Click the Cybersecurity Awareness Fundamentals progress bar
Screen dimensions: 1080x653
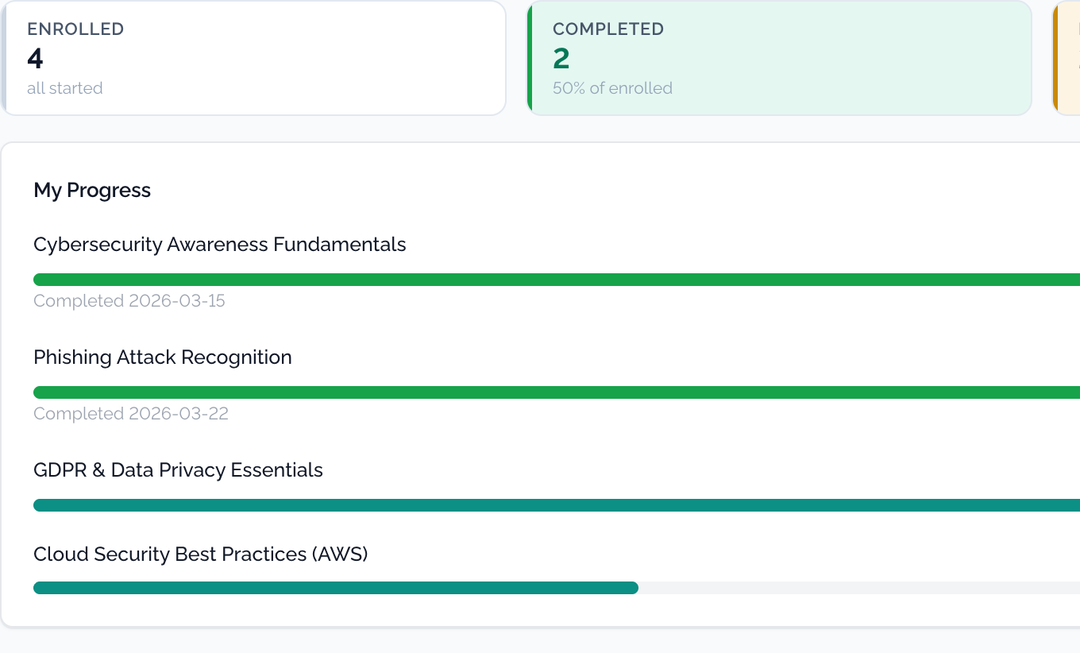(557, 280)
